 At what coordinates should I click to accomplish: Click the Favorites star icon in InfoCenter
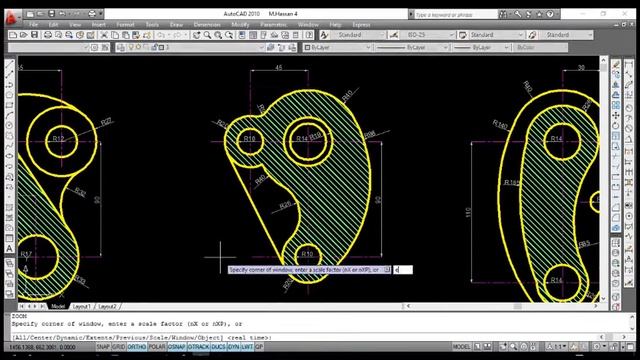(539, 14)
